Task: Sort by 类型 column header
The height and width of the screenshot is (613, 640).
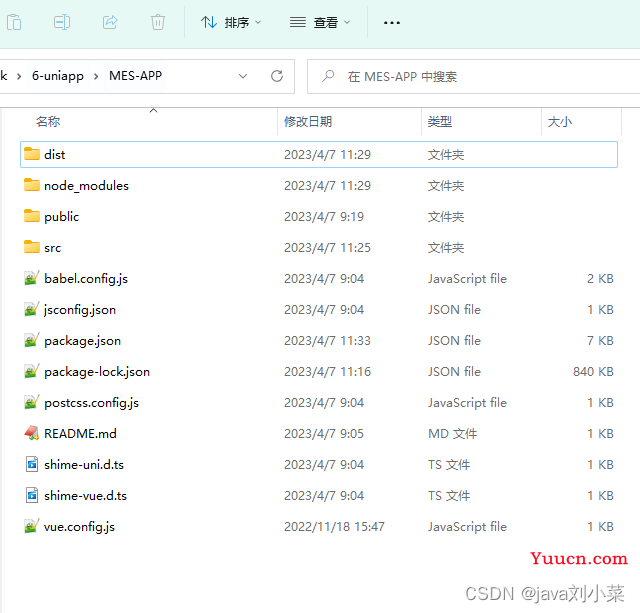Action: tap(440, 121)
